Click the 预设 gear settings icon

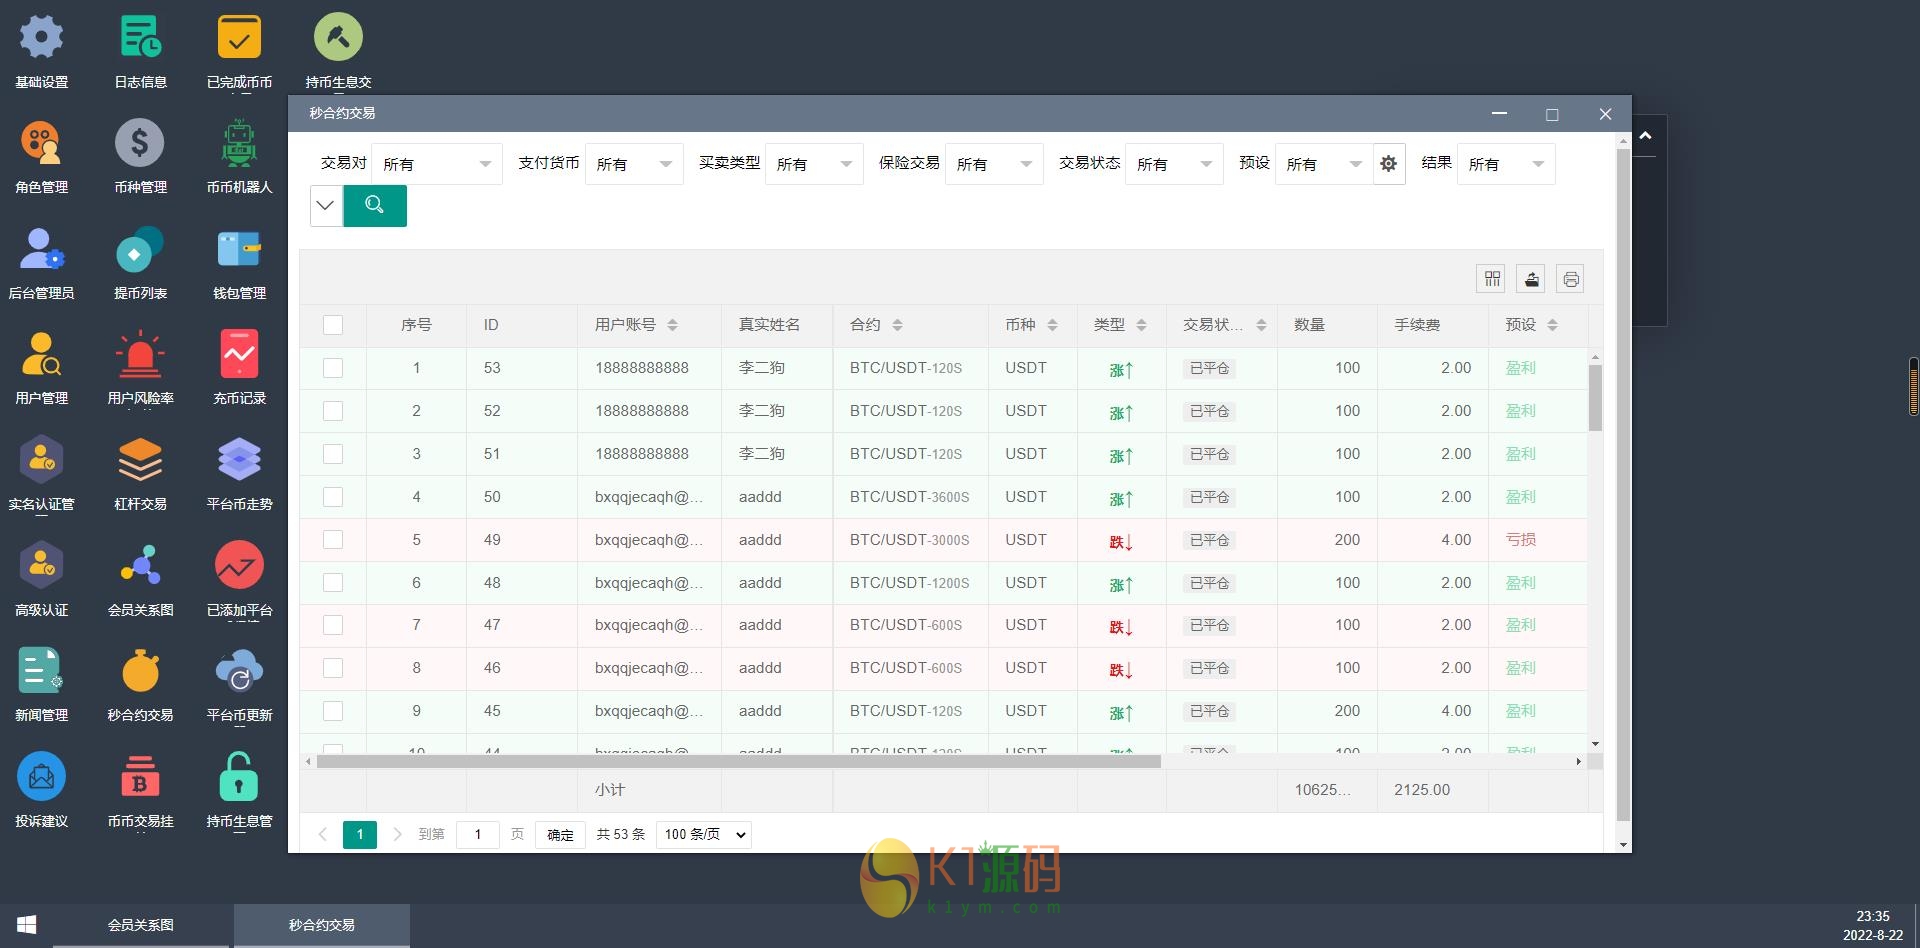[x=1388, y=164]
